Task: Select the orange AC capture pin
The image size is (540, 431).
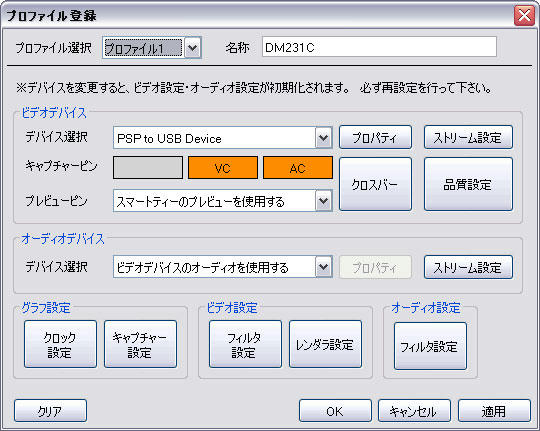Action: (298, 167)
